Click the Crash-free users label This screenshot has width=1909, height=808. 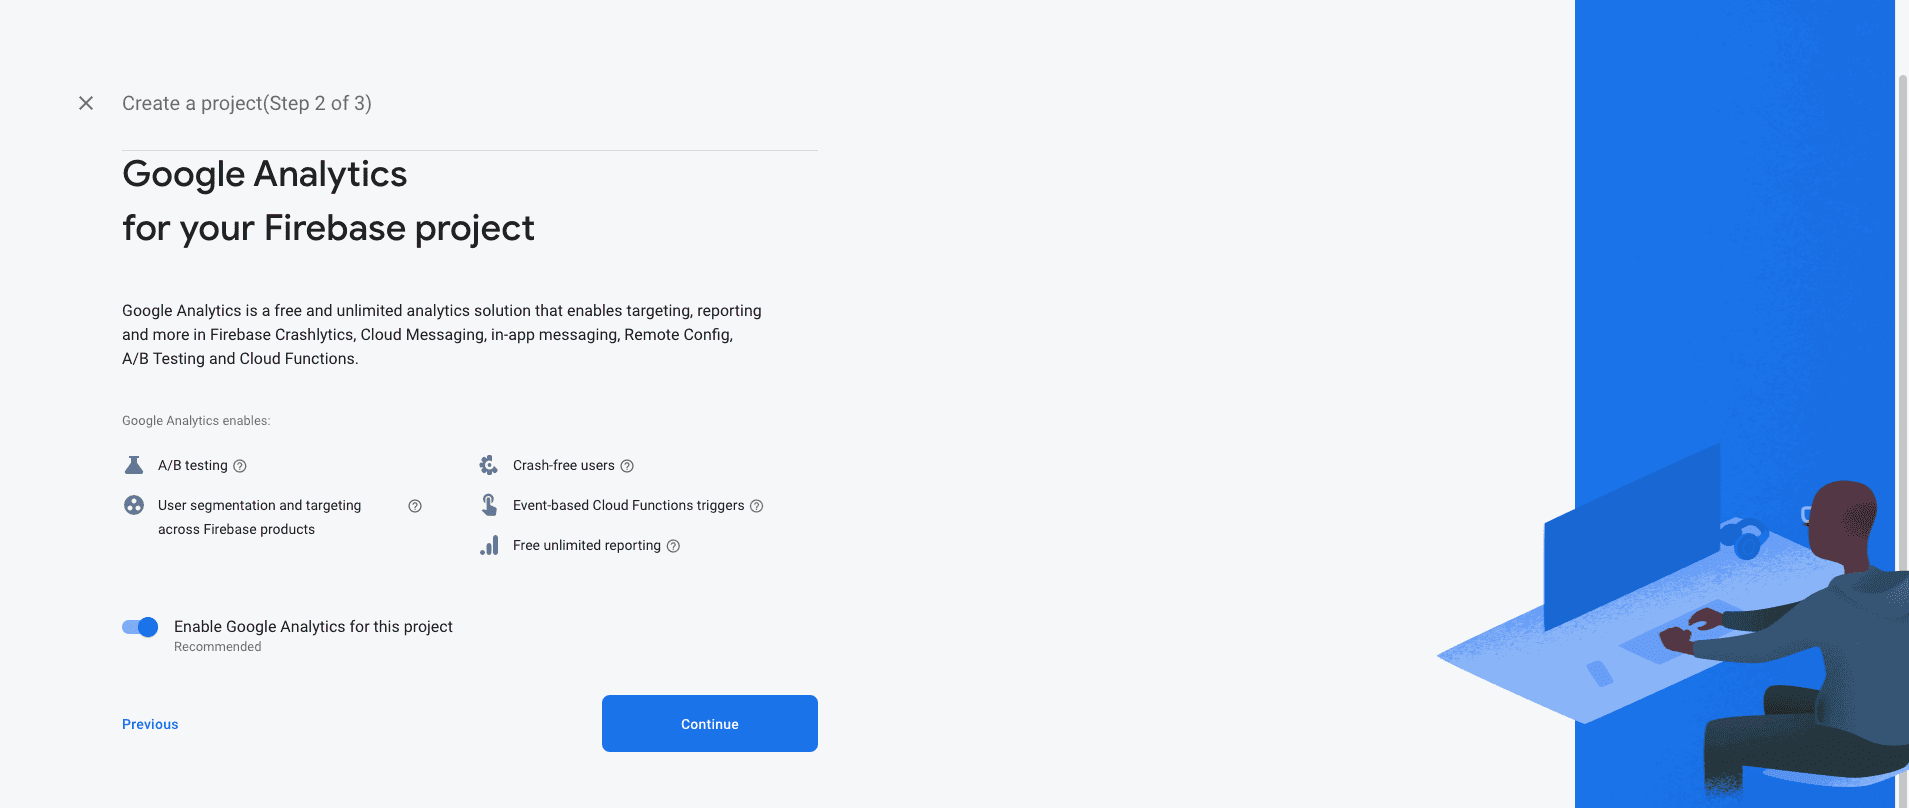564,465
